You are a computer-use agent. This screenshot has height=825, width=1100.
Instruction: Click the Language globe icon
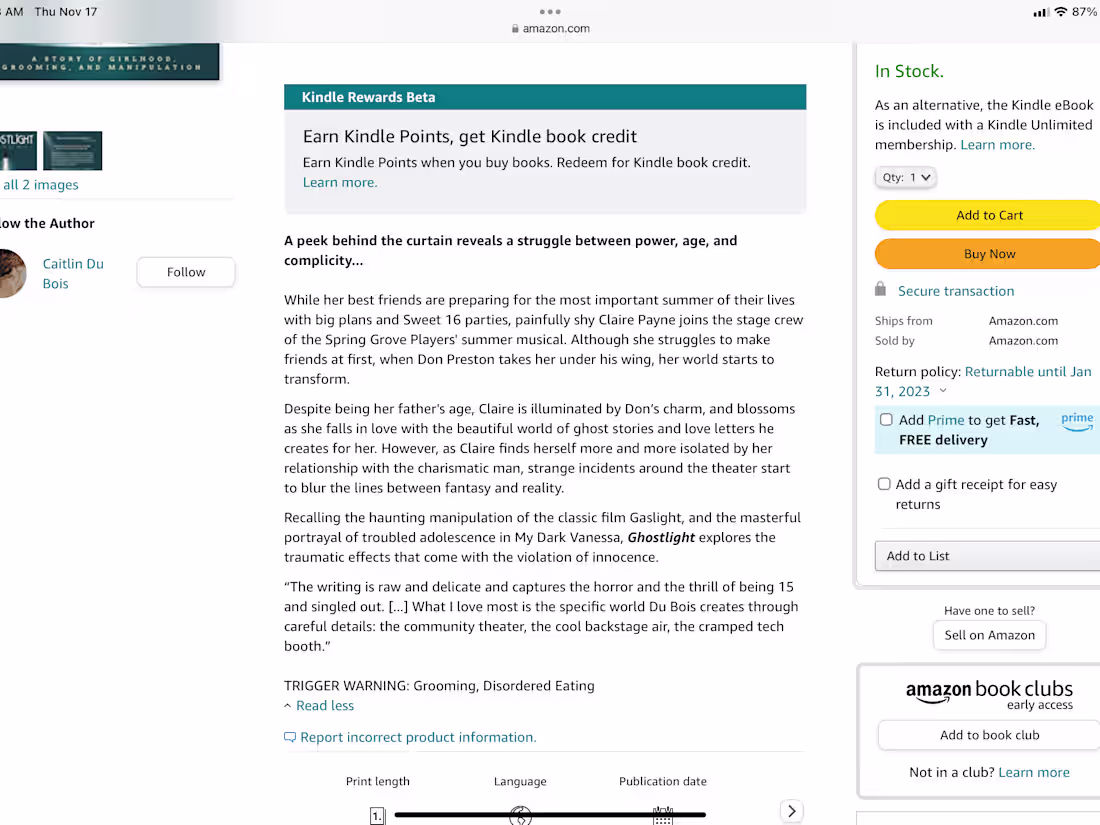(520, 815)
